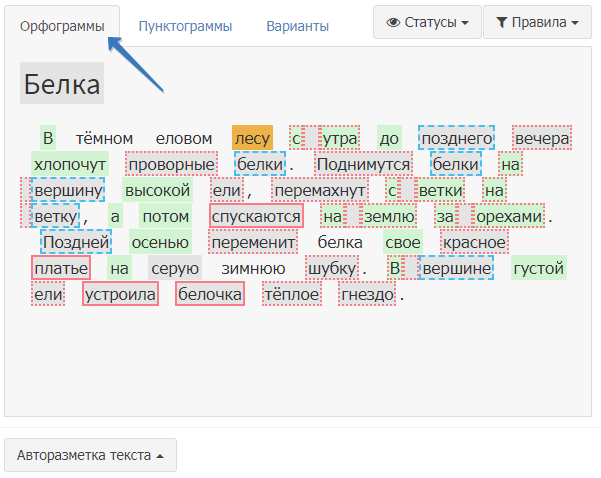Expand the Авторазметка текста dropdown
The image size is (601, 478).
pyautogui.click(x=90, y=455)
